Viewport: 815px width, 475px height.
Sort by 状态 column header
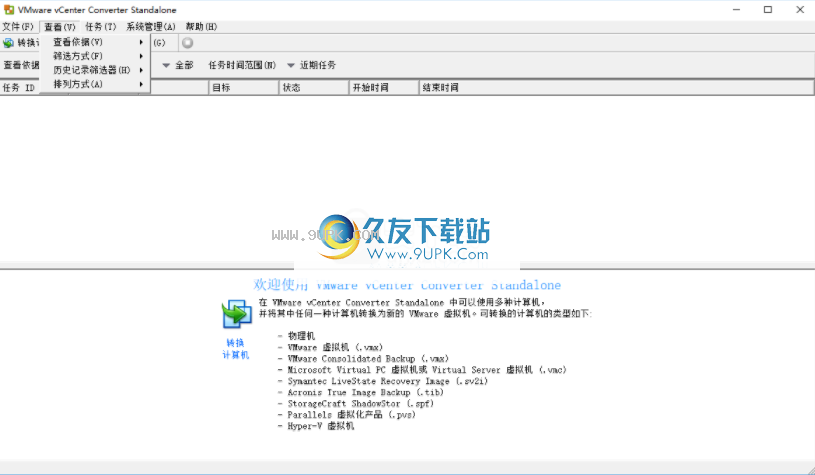pos(314,88)
